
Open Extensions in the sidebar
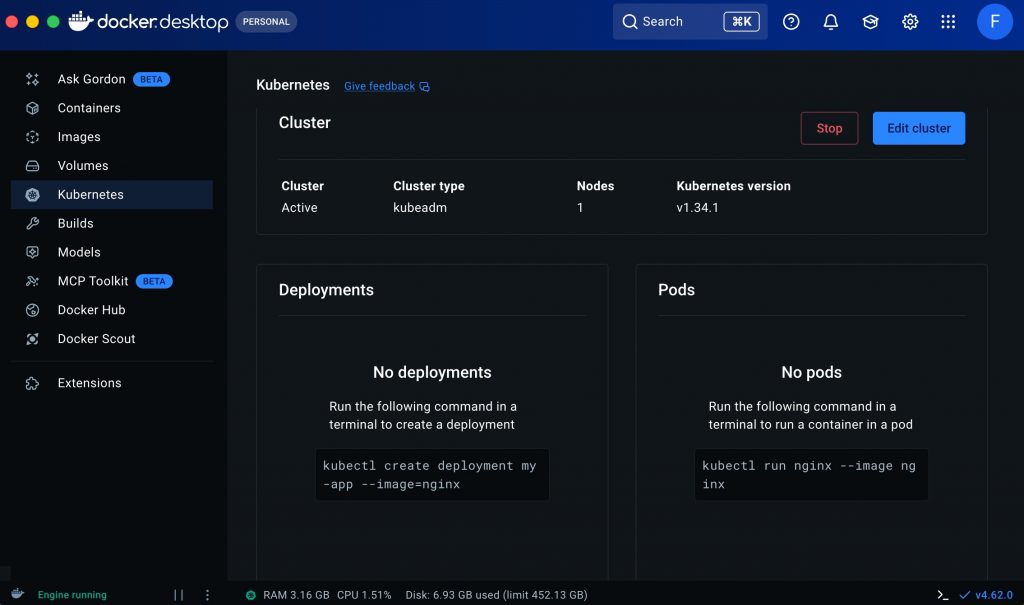click(x=89, y=383)
